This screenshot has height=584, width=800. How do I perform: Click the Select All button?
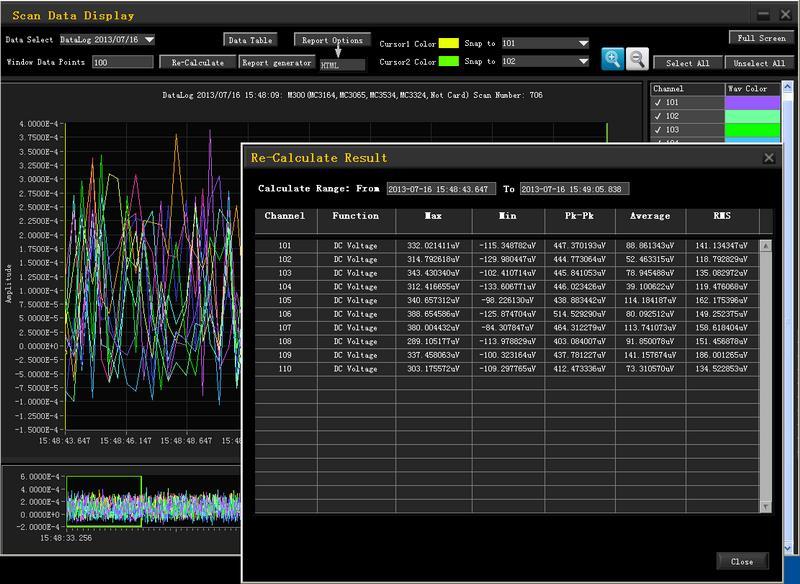click(x=688, y=63)
